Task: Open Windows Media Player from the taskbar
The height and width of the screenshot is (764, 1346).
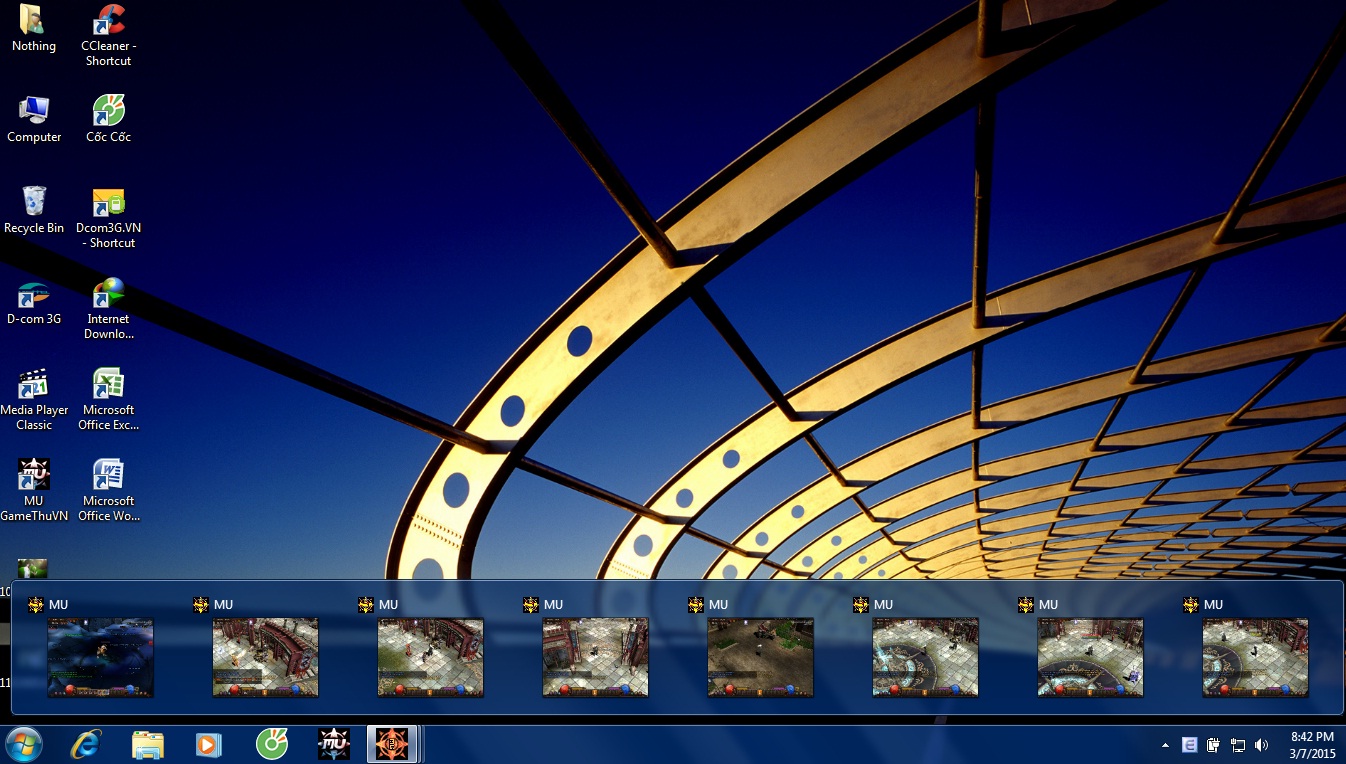Action: [208, 745]
